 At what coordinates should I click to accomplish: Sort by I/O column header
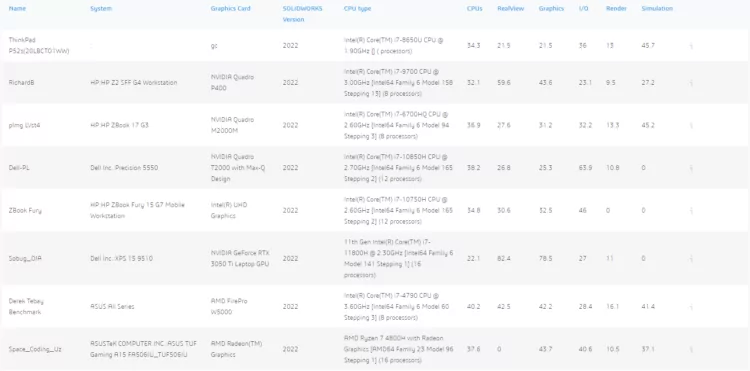pos(584,9)
